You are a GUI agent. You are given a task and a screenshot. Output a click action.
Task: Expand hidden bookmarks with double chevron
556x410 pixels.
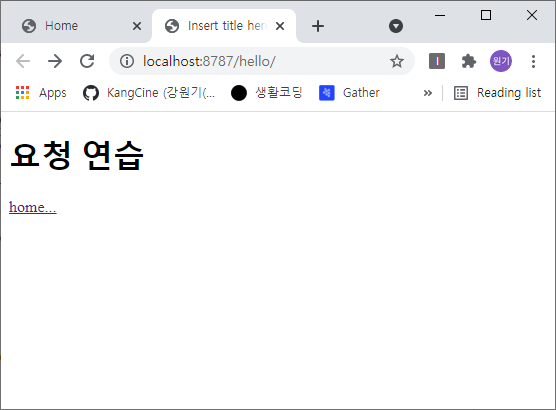coord(428,93)
